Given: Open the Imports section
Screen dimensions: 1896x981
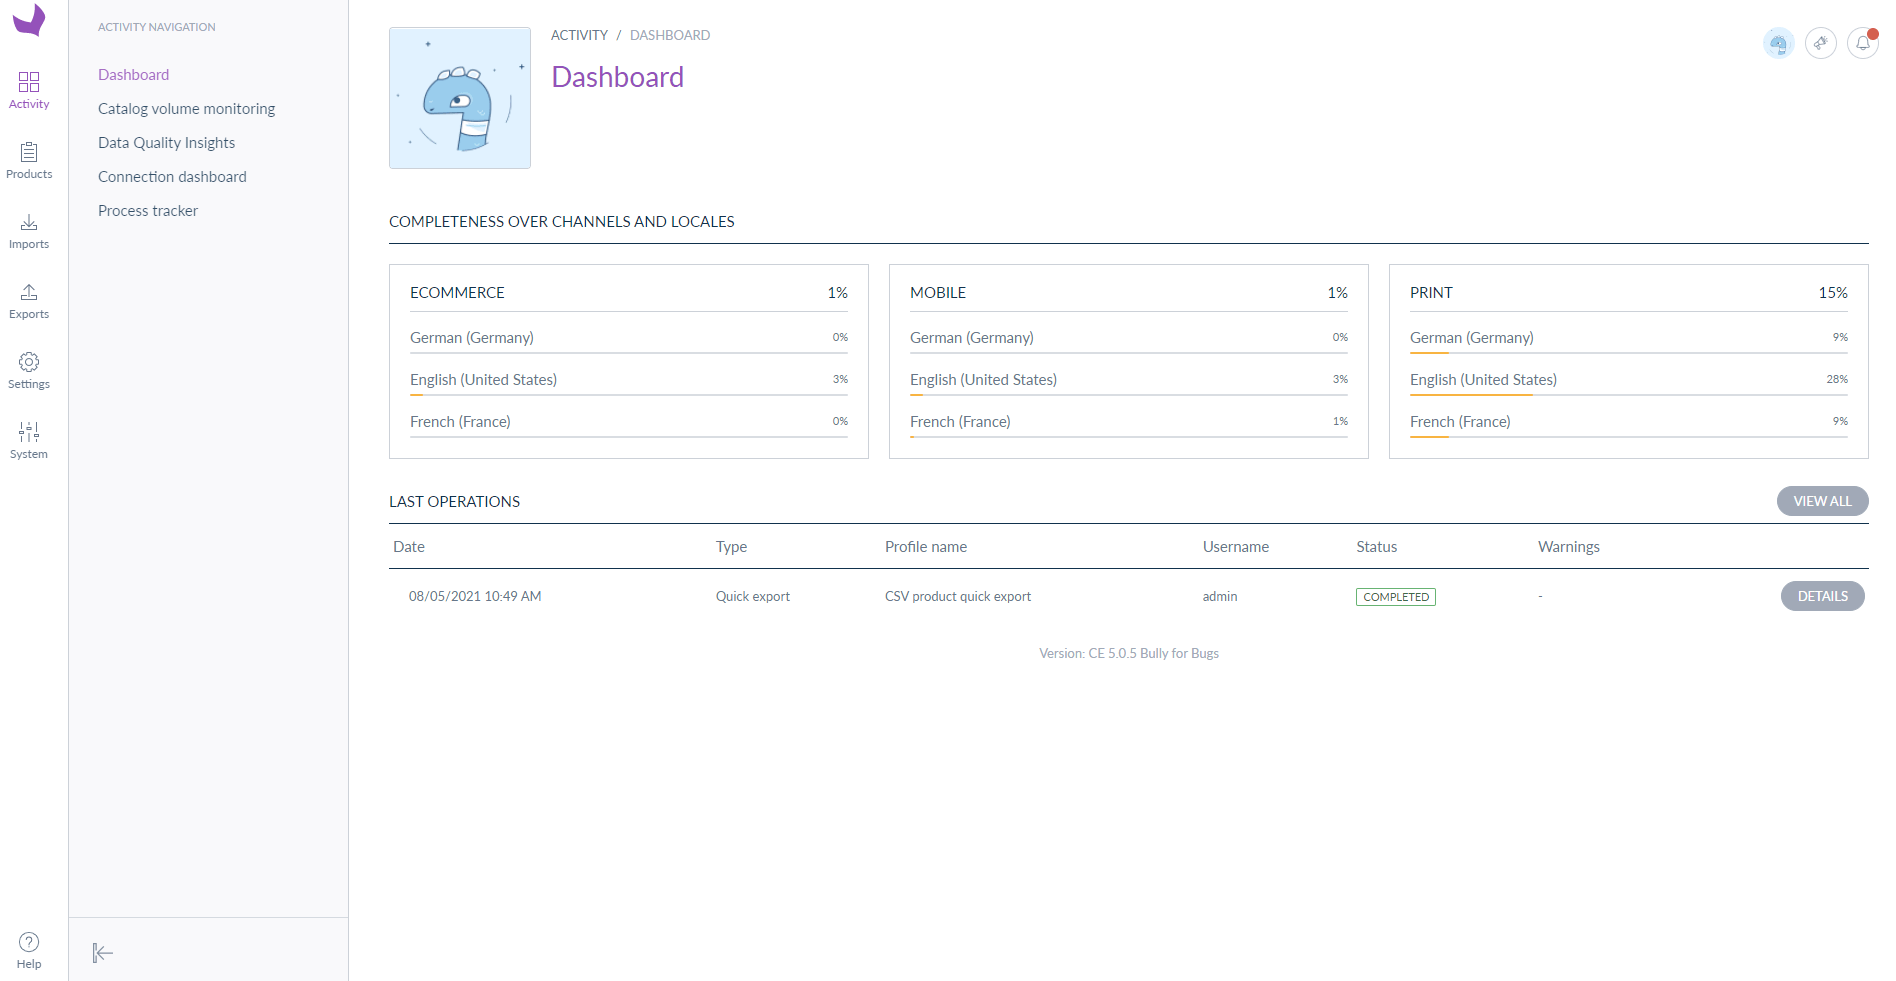Looking at the screenshot, I should pyautogui.click(x=29, y=230).
